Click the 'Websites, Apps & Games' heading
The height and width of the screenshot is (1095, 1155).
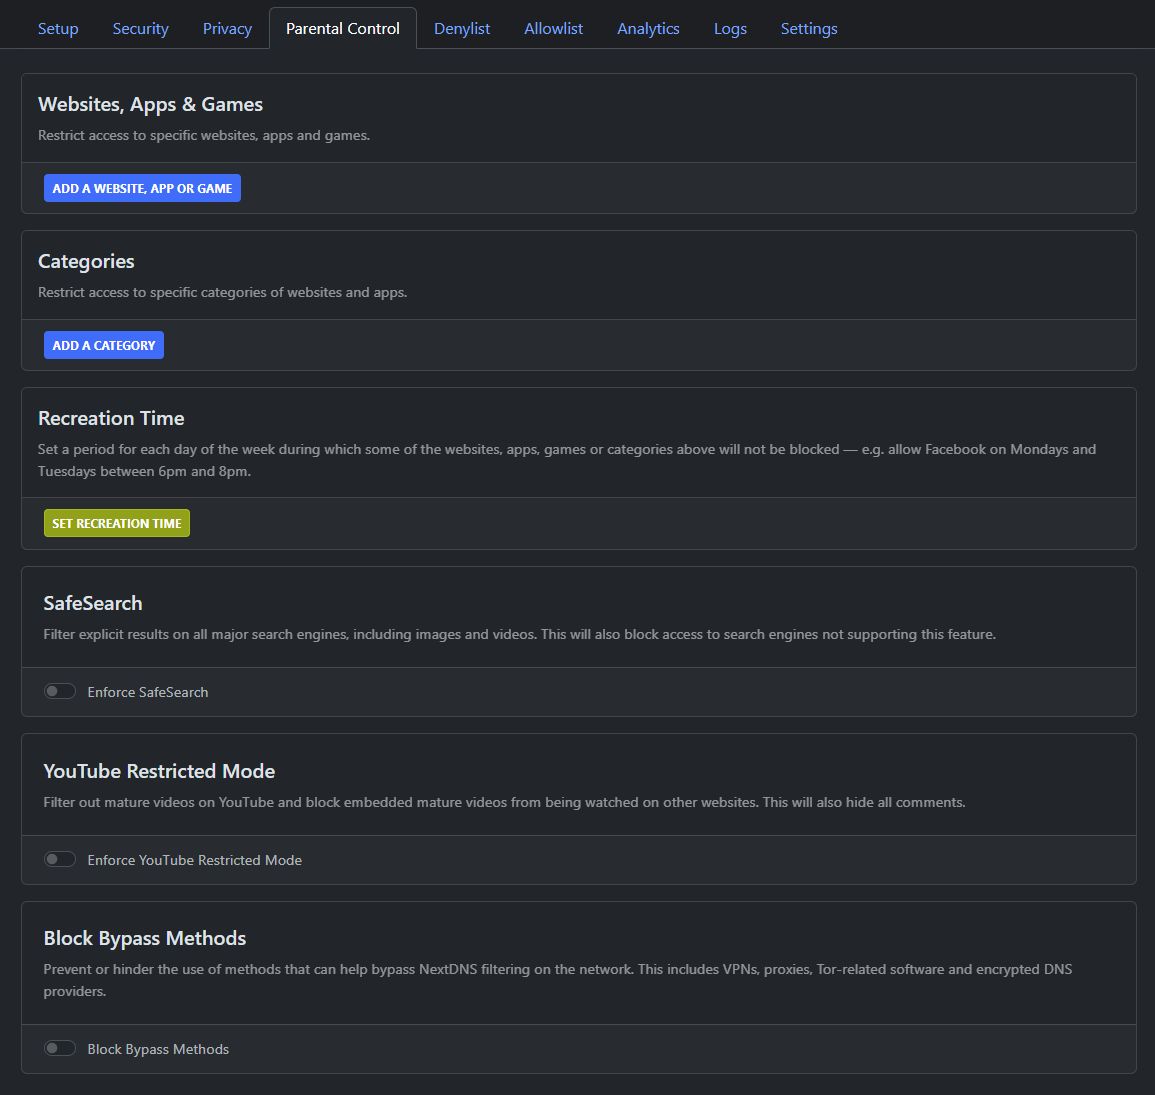tap(150, 104)
